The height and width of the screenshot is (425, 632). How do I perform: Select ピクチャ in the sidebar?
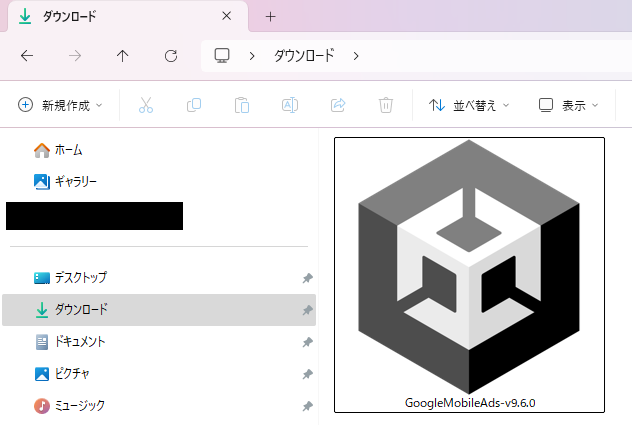click(159, 374)
